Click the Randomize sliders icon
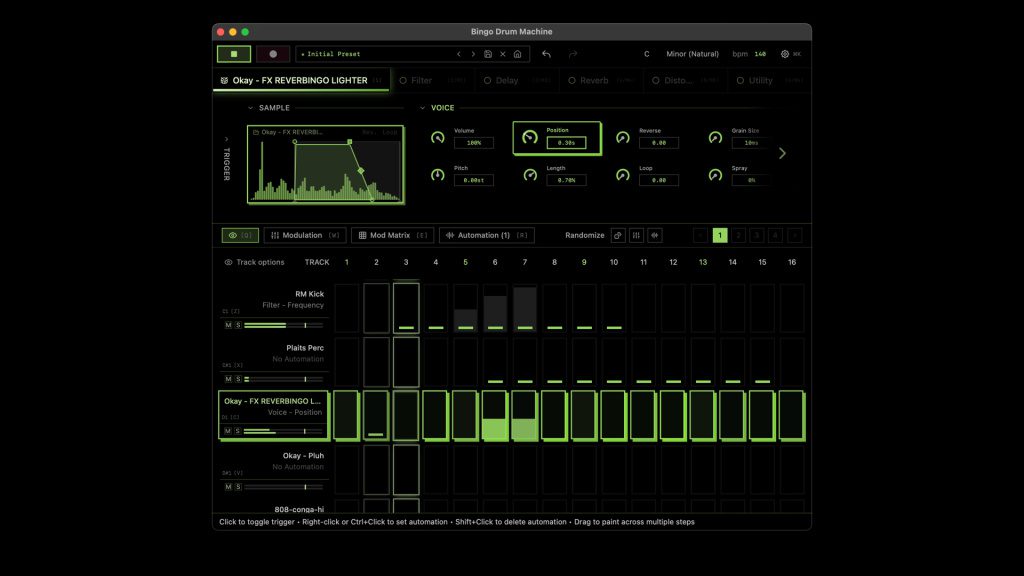This screenshot has width=1024, height=576. coord(636,236)
